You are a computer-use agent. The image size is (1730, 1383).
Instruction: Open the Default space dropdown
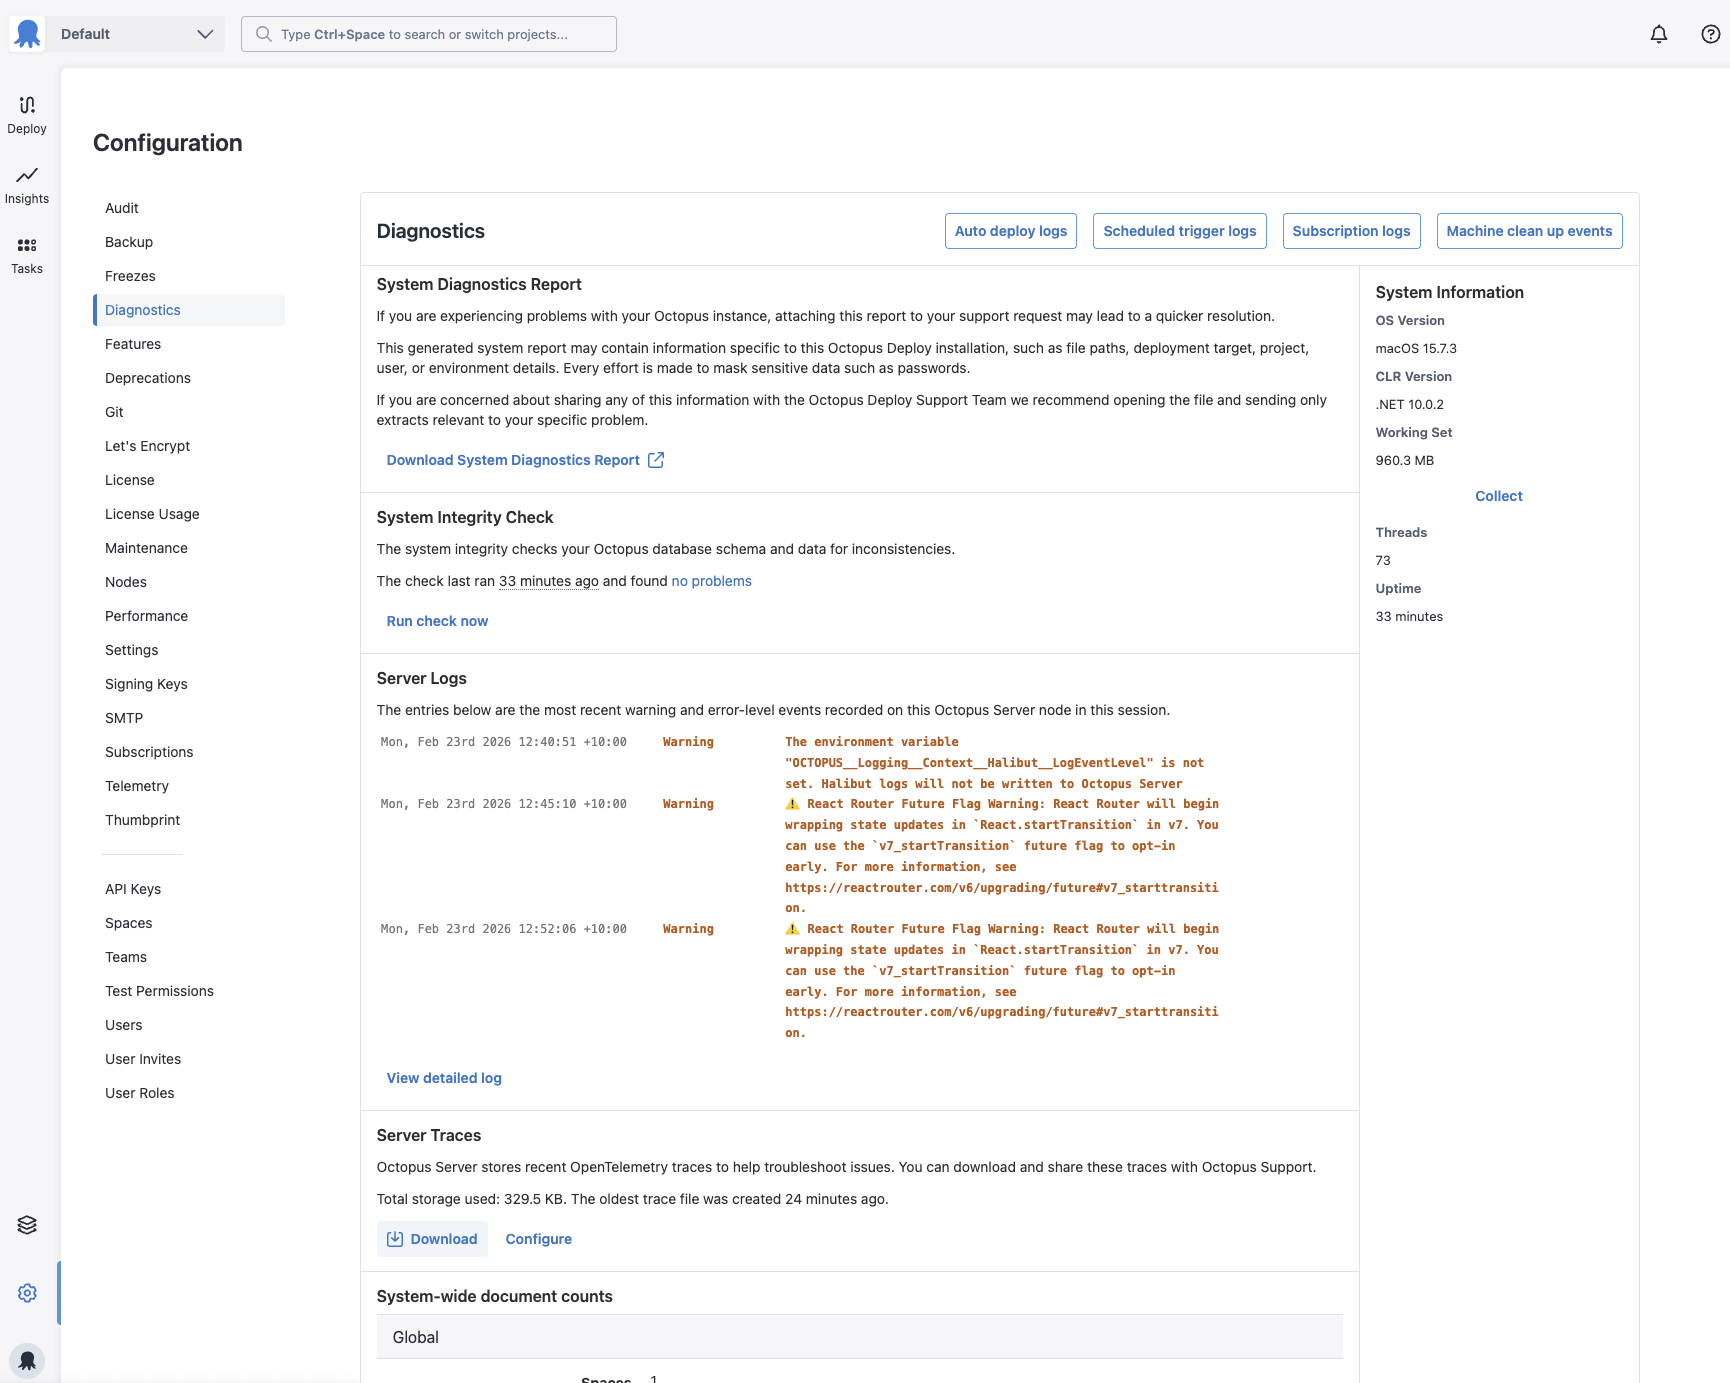click(x=135, y=33)
